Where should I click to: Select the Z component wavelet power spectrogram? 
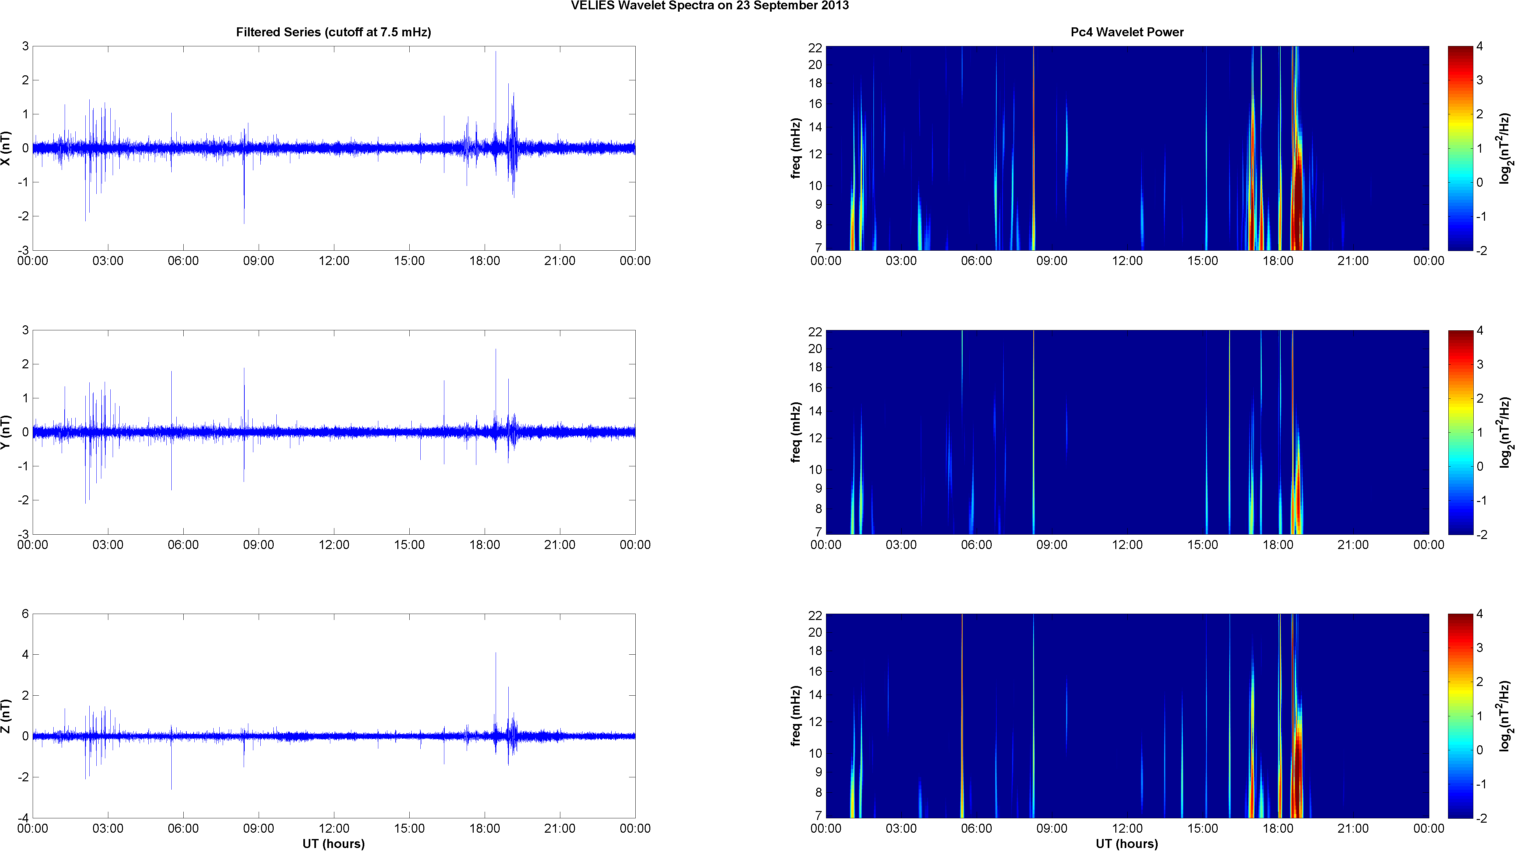point(1127,716)
